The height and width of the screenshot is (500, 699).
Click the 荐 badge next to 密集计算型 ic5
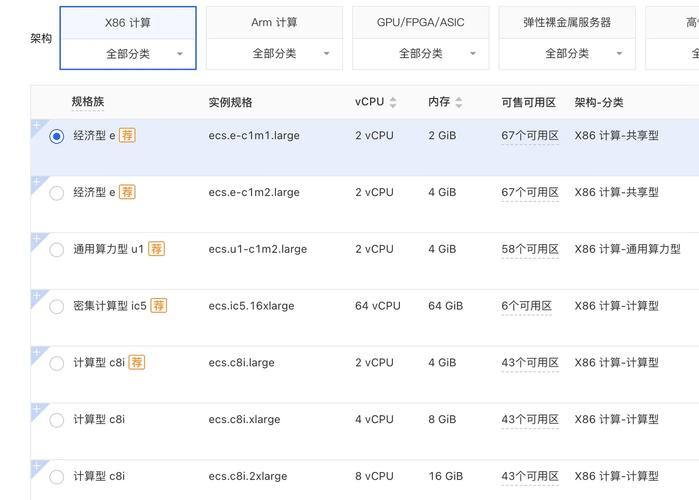pyautogui.click(x=159, y=306)
